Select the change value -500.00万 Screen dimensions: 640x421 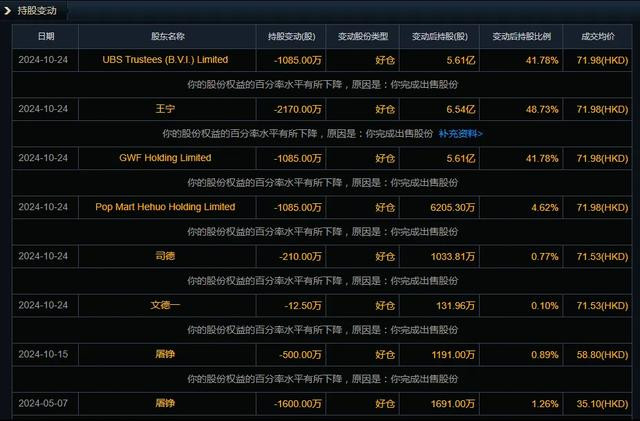click(300, 355)
